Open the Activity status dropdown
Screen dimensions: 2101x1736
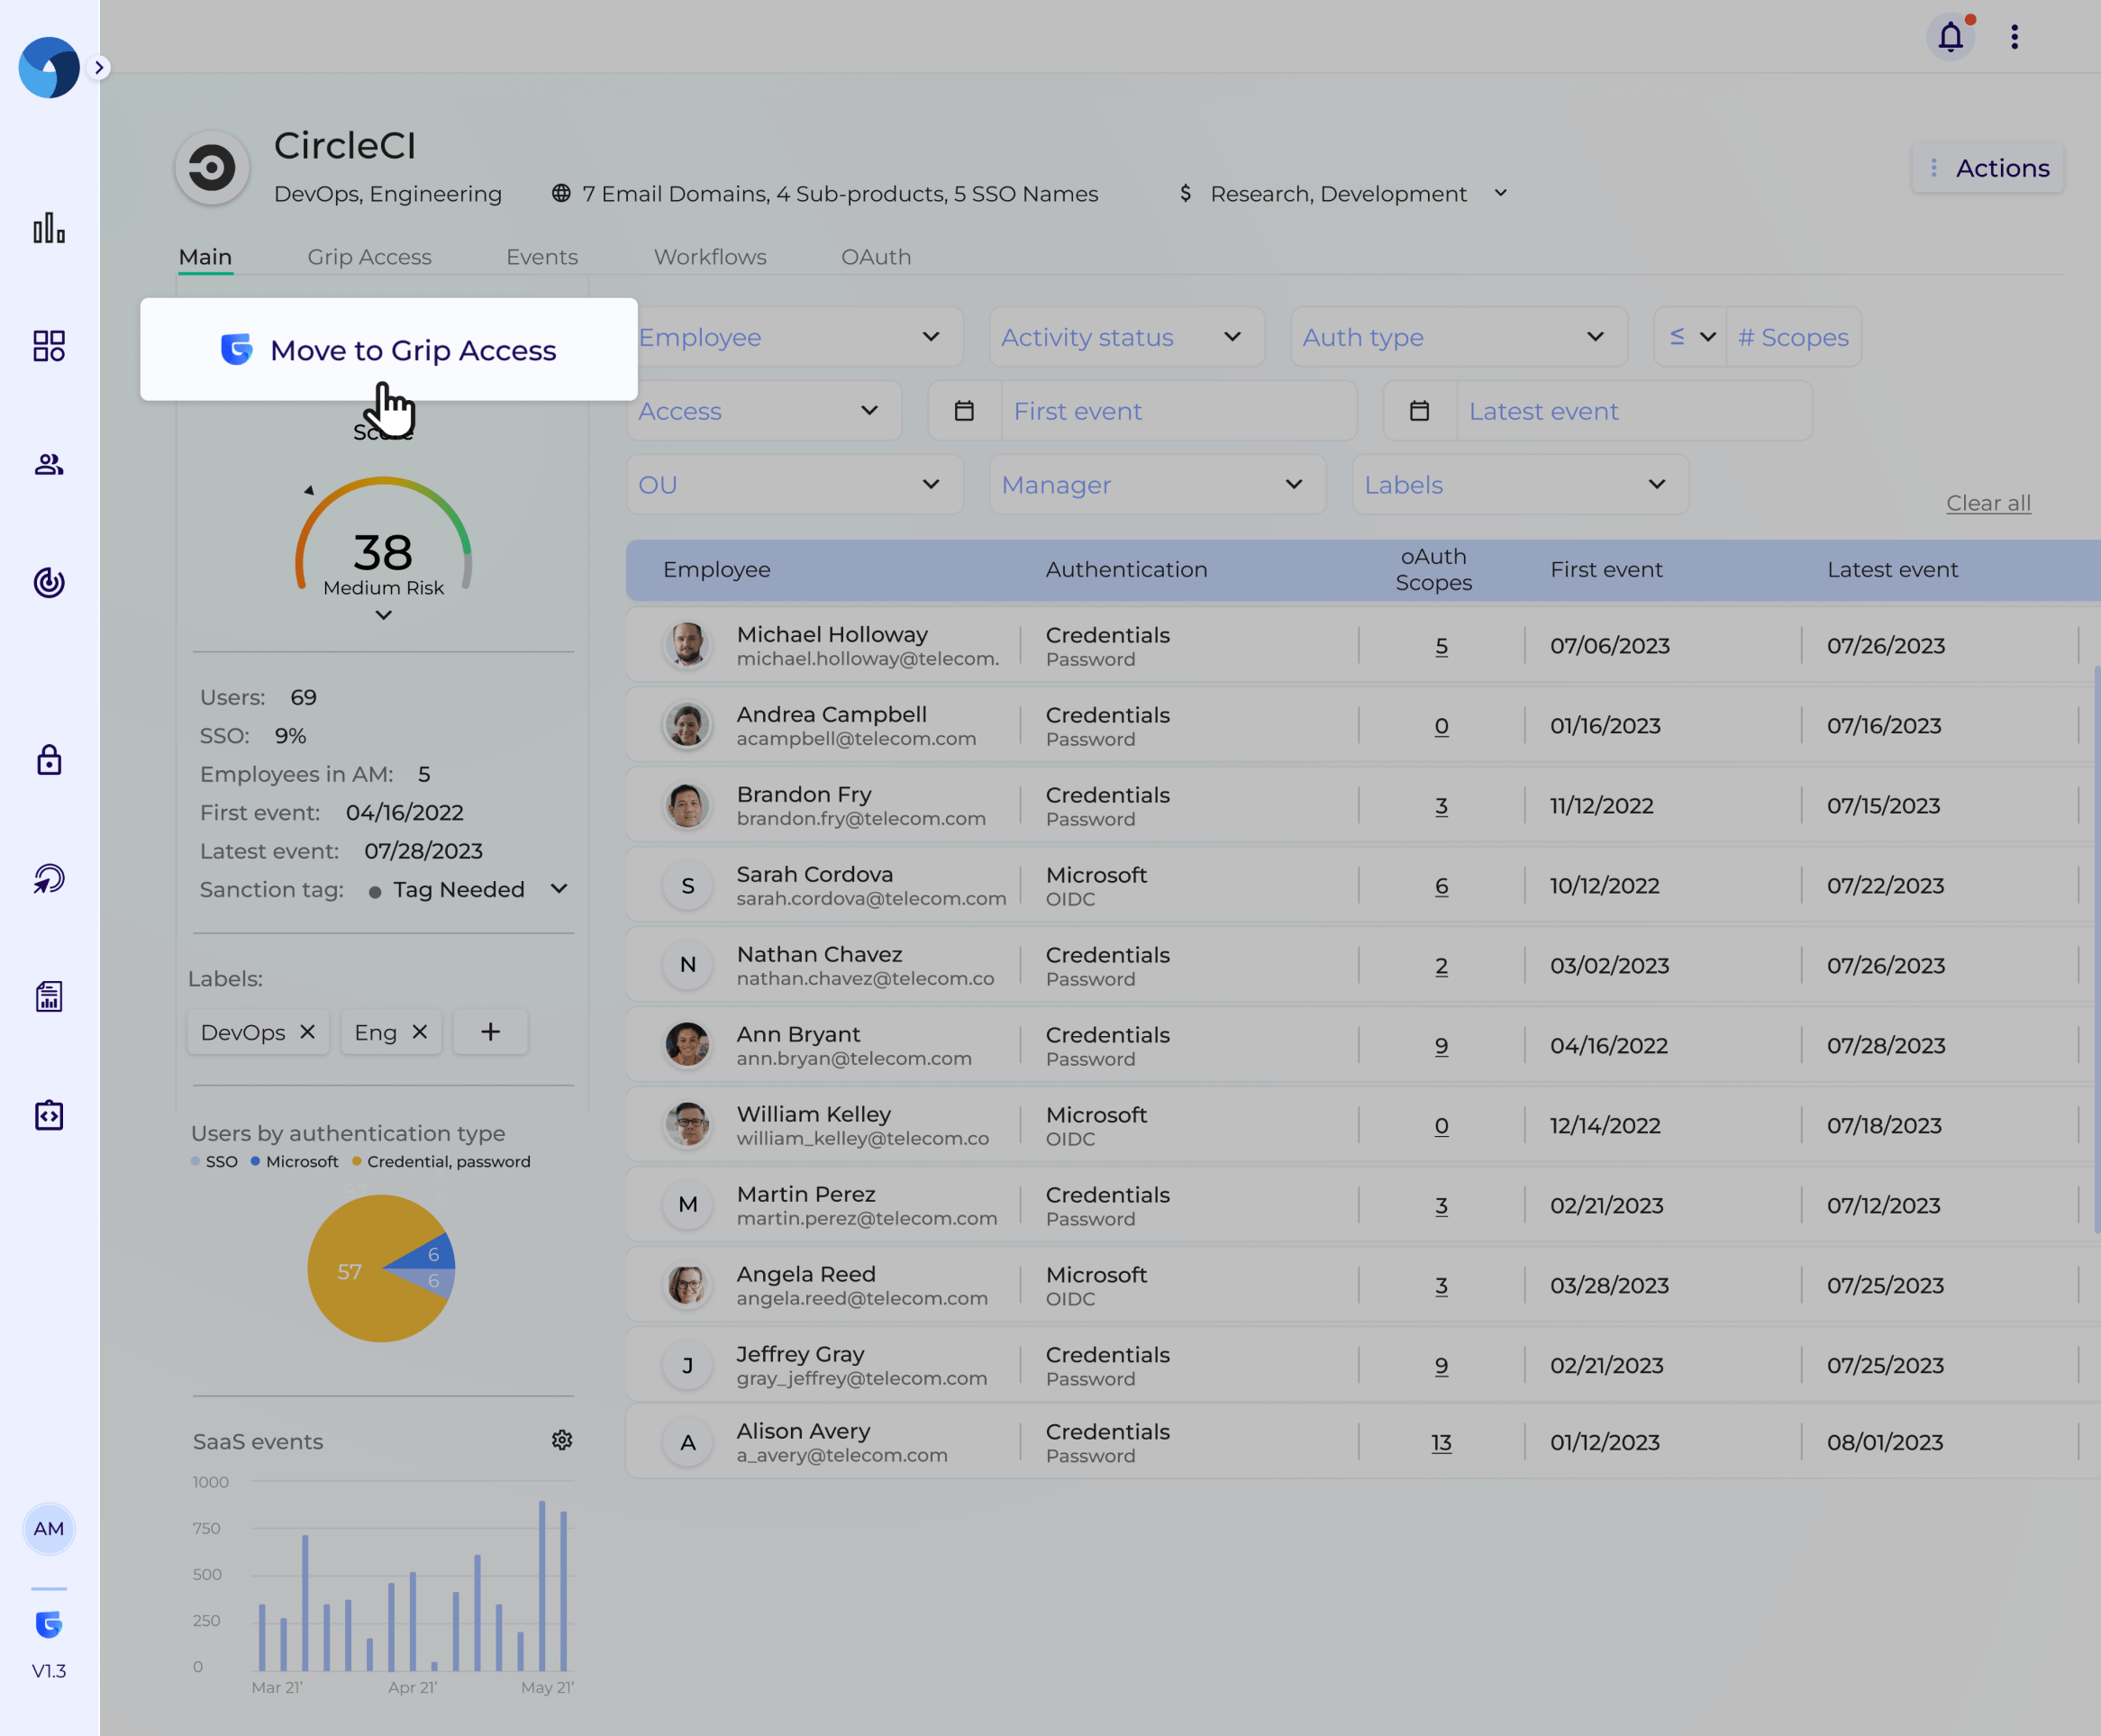[x=1126, y=337]
